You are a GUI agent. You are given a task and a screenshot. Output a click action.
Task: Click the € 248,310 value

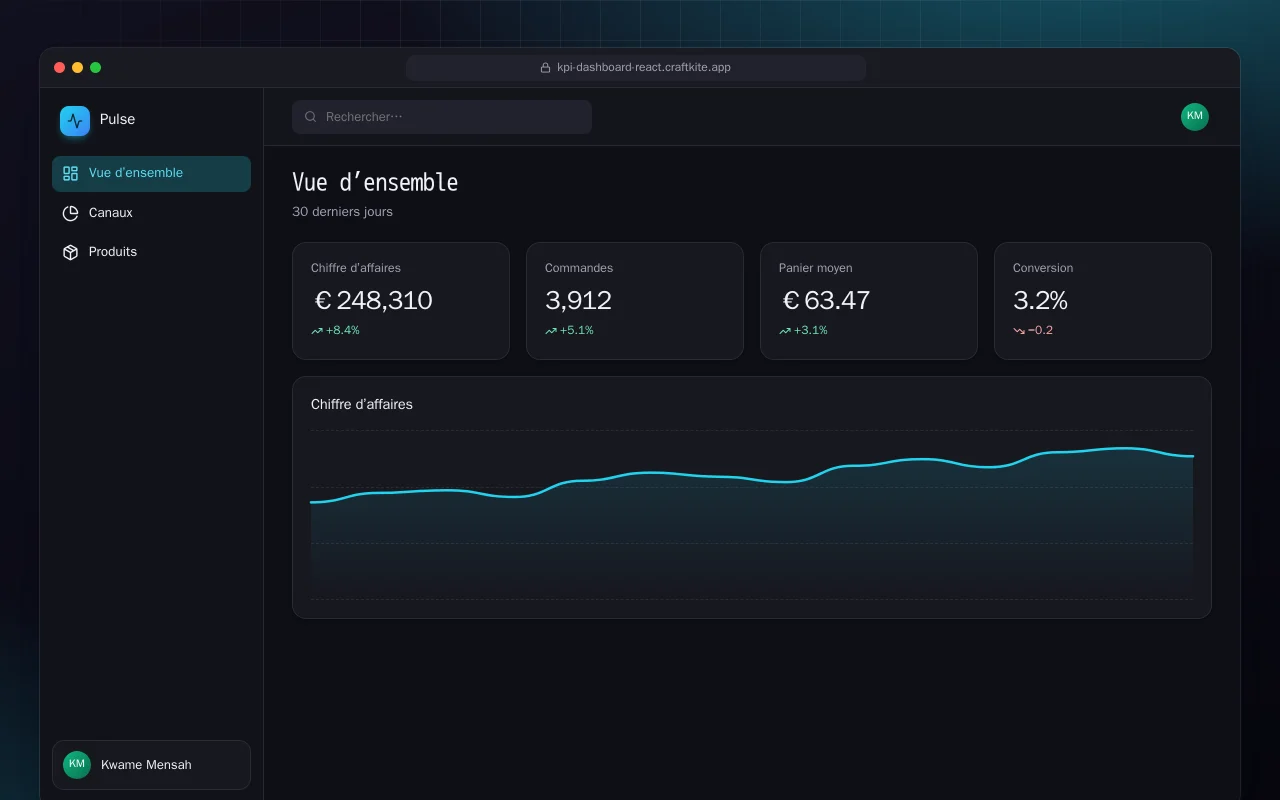point(373,300)
